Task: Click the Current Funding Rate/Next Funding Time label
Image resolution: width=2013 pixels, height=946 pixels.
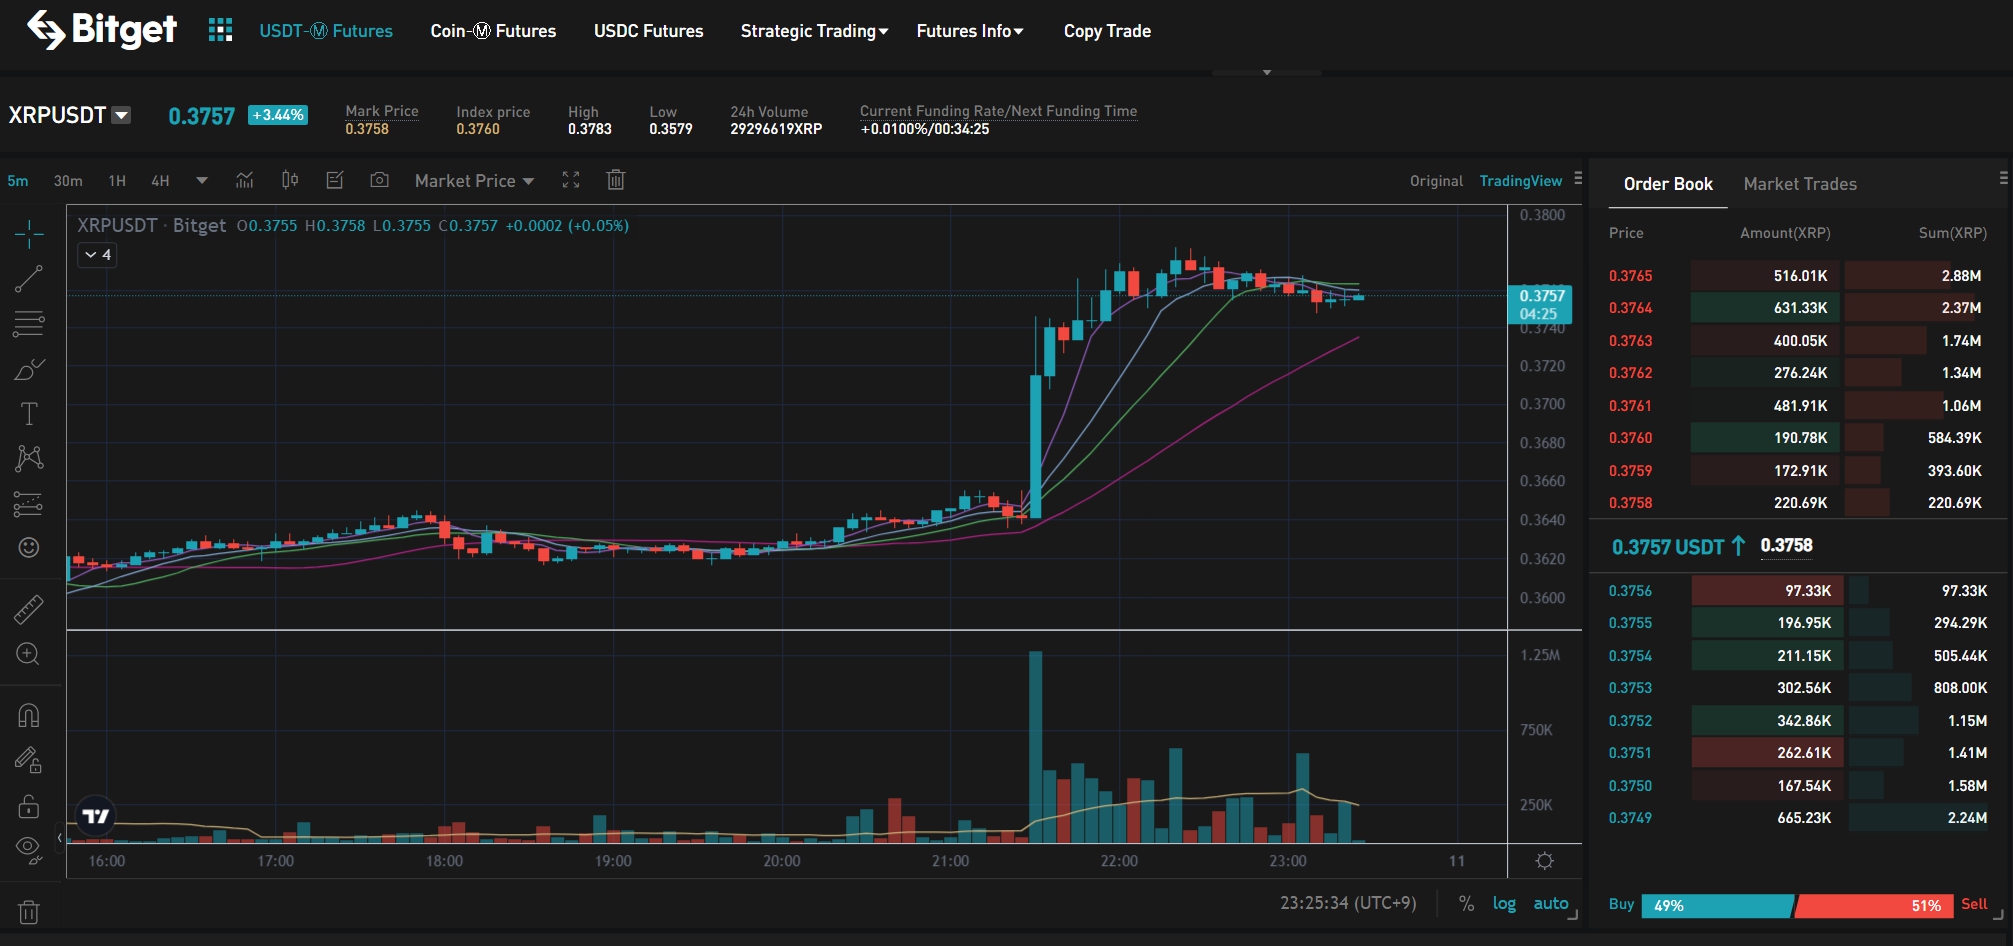Action: click(x=998, y=111)
